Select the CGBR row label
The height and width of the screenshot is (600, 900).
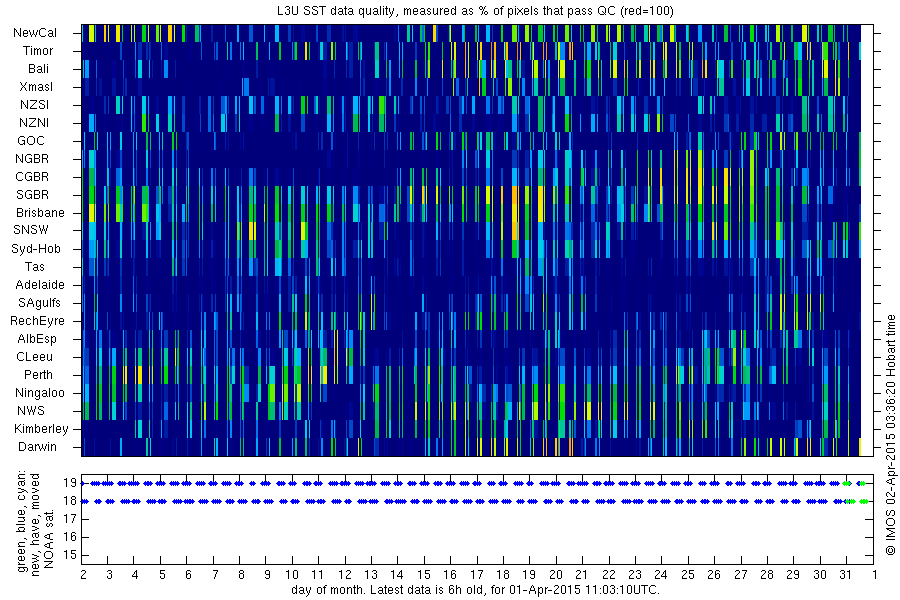tap(32, 177)
